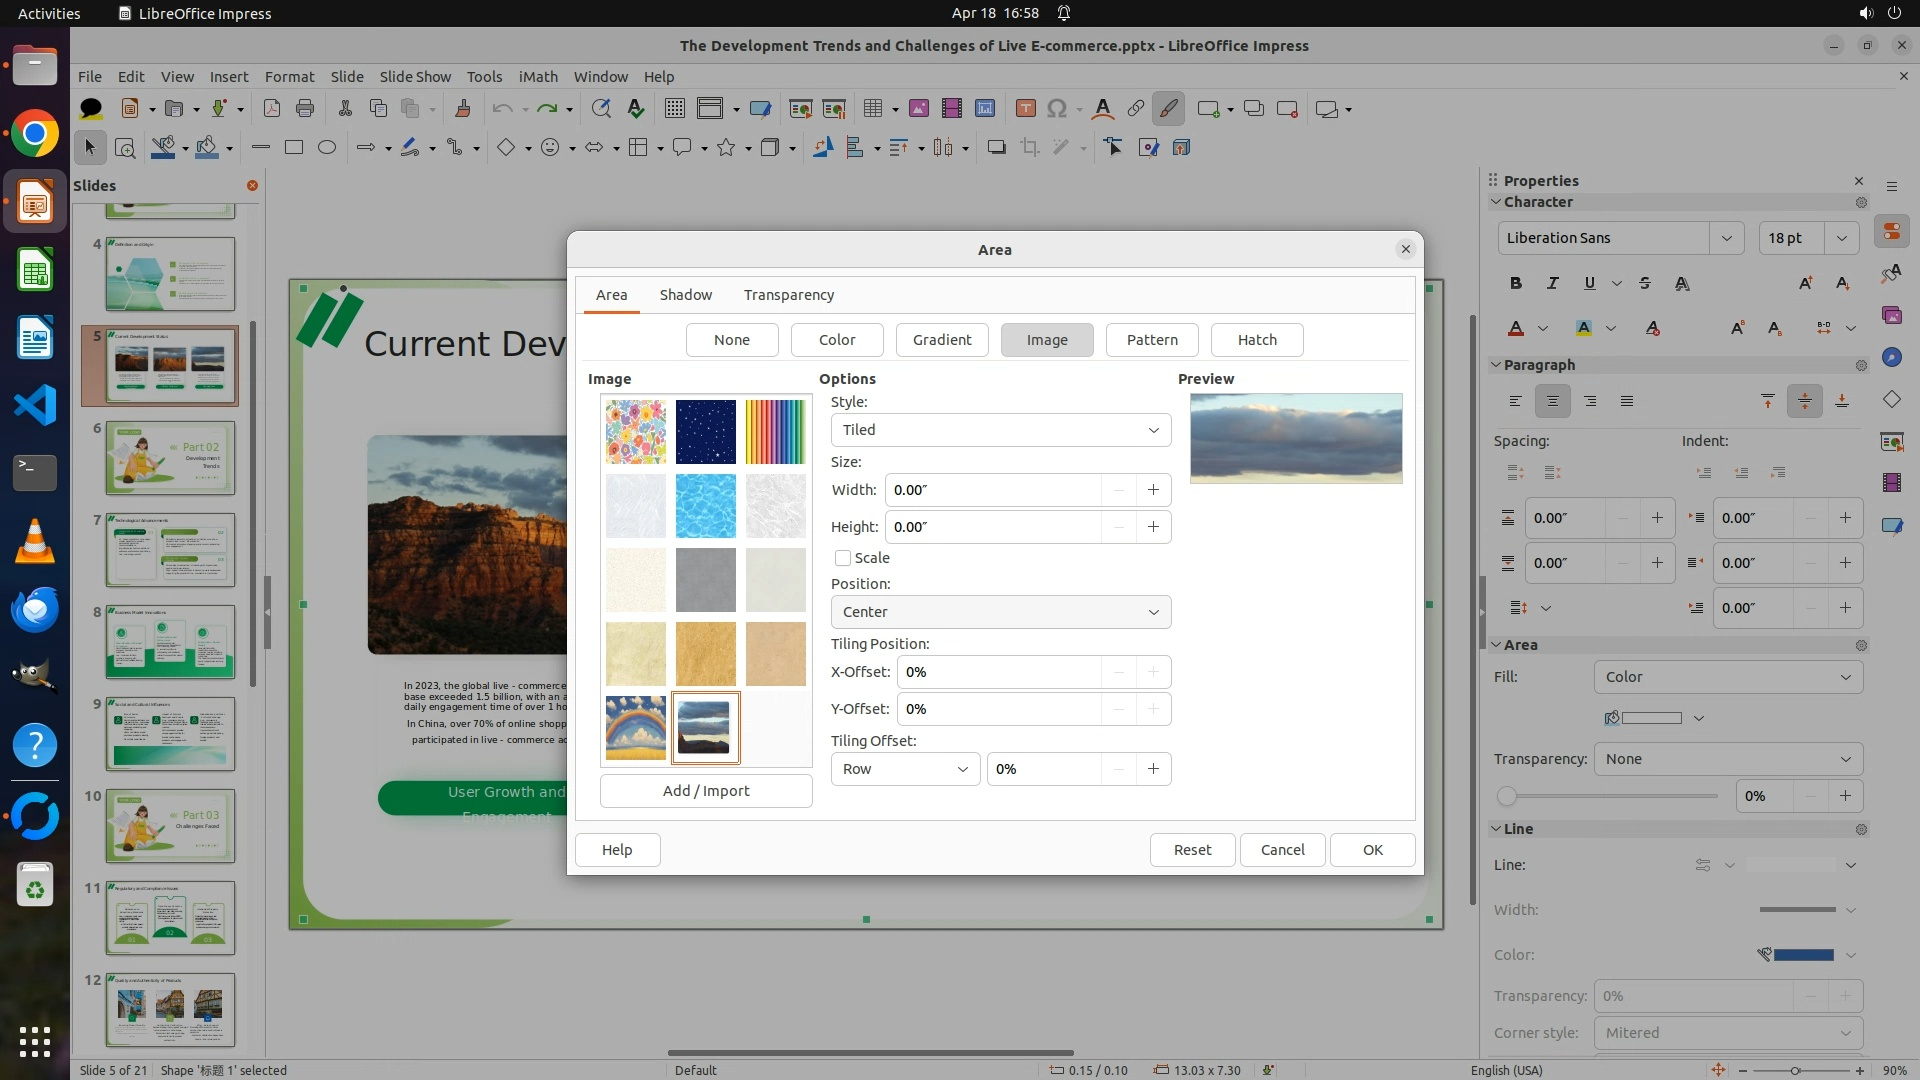Select the Pattern fill type
The image size is (1920, 1080).
tap(1152, 340)
